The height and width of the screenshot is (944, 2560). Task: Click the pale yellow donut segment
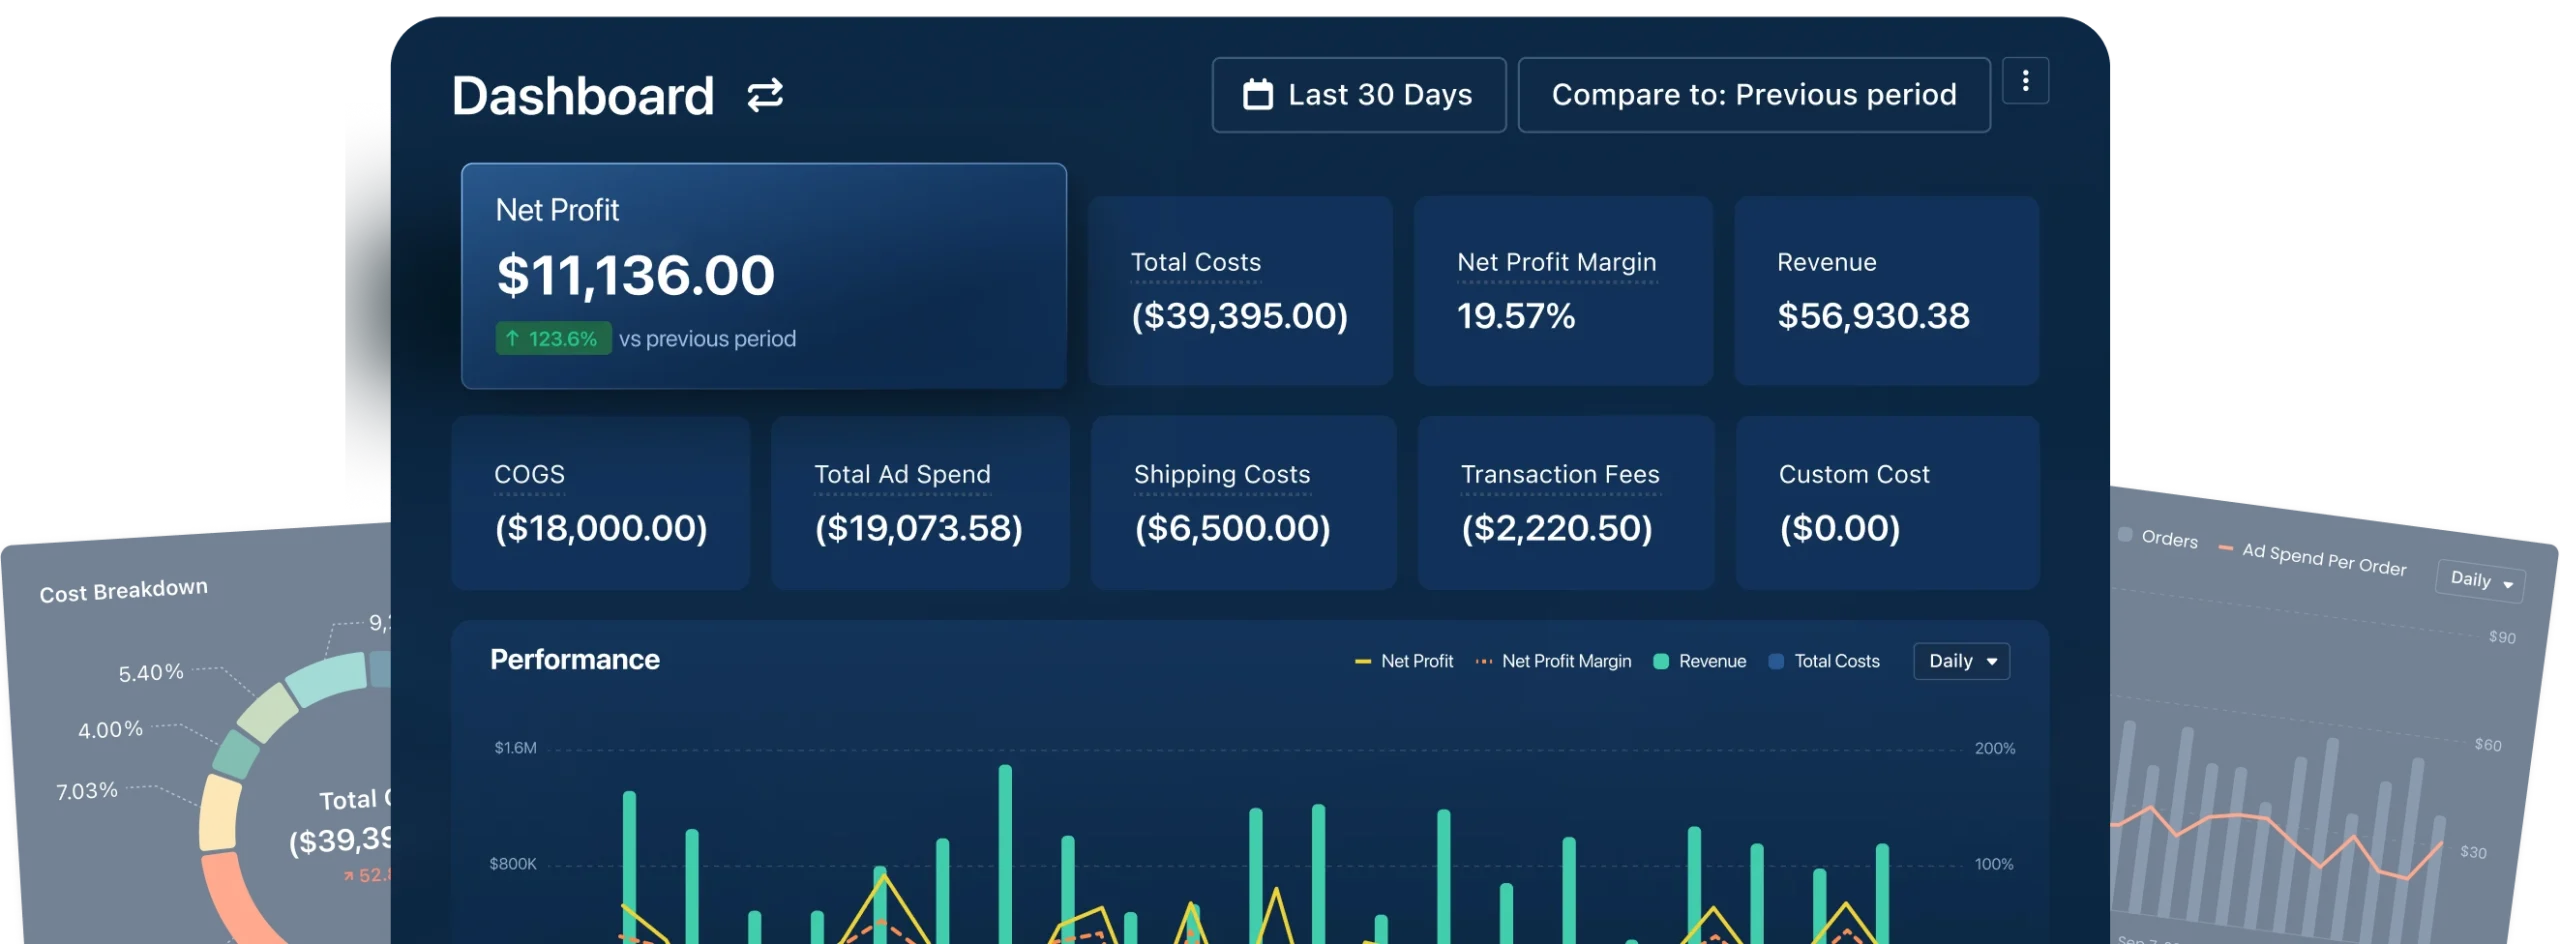coord(219,814)
